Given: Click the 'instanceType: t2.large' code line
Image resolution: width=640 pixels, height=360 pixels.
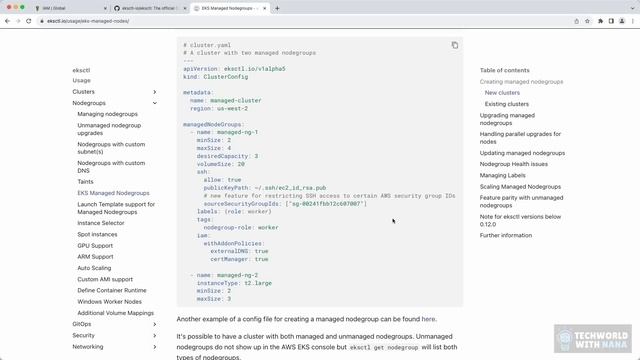Looking at the screenshot, I should click(x=234, y=283).
